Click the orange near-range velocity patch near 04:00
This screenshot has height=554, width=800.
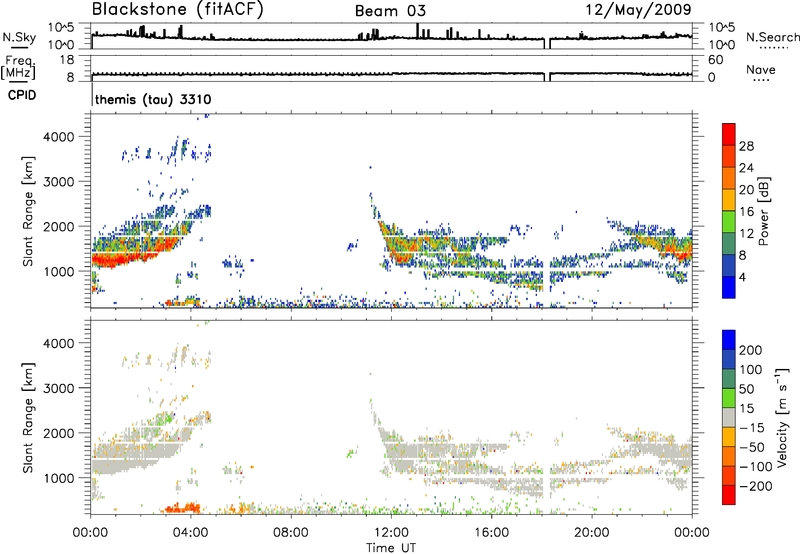pos(181,508)
